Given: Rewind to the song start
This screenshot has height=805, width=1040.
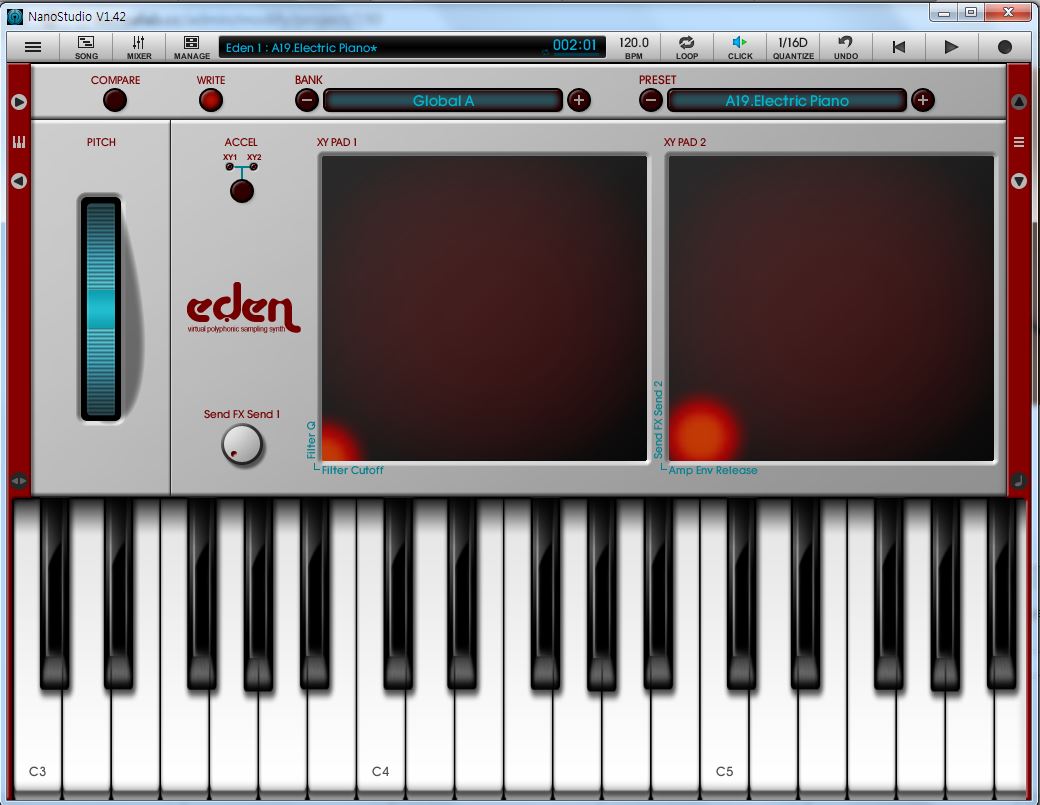Looking at the screenshot, I should click(x=899, y=47).
